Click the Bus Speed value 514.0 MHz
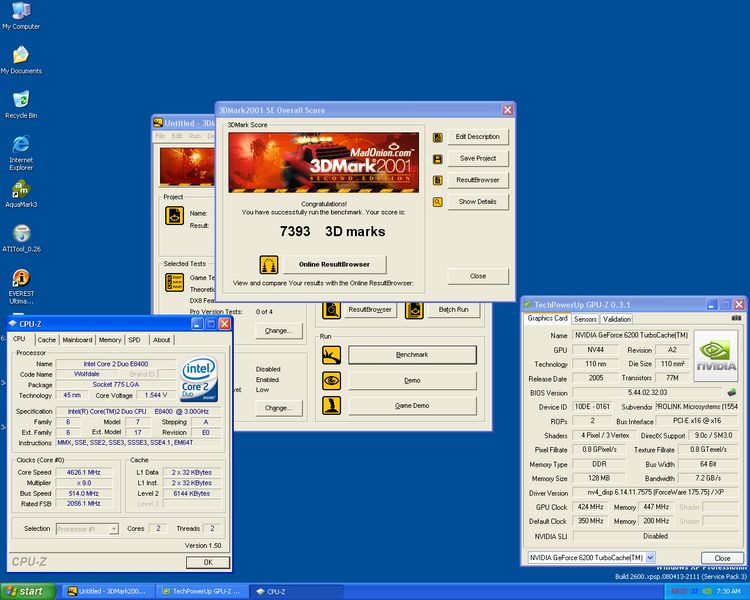This screenshot has width=750, height=600. coord(84,493)
